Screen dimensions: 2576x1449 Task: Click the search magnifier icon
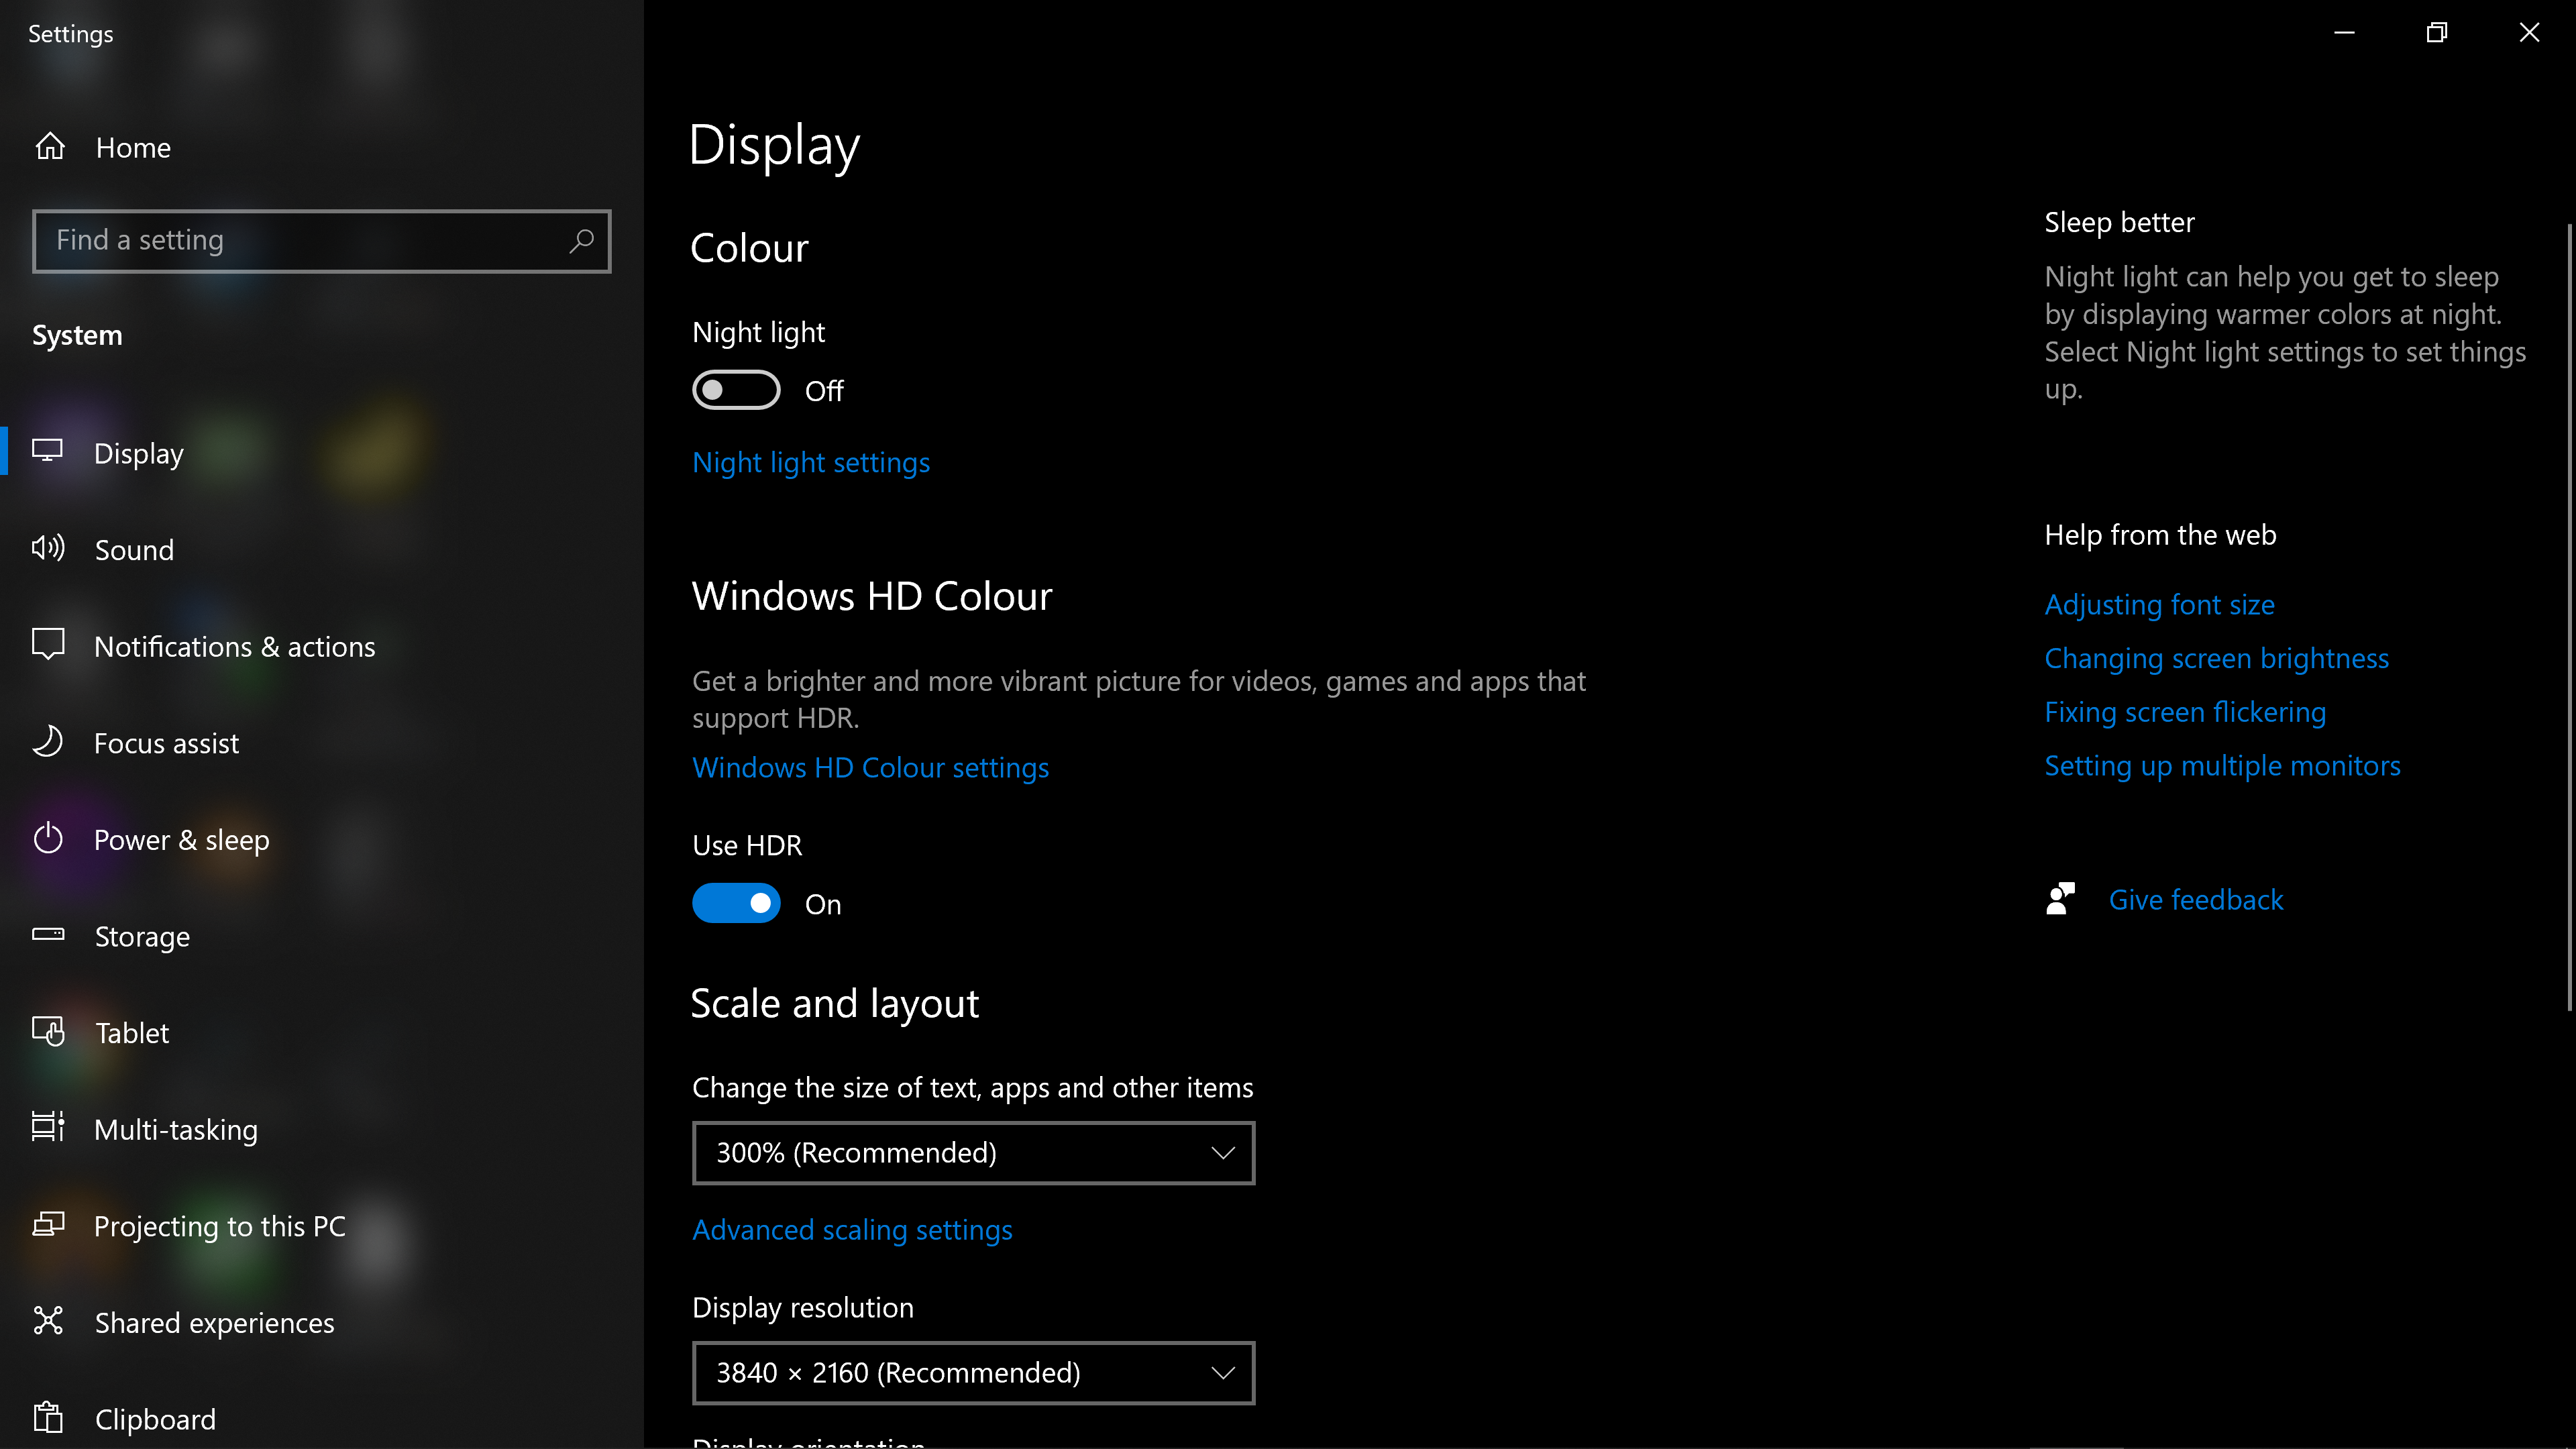[x=581, y=241]
